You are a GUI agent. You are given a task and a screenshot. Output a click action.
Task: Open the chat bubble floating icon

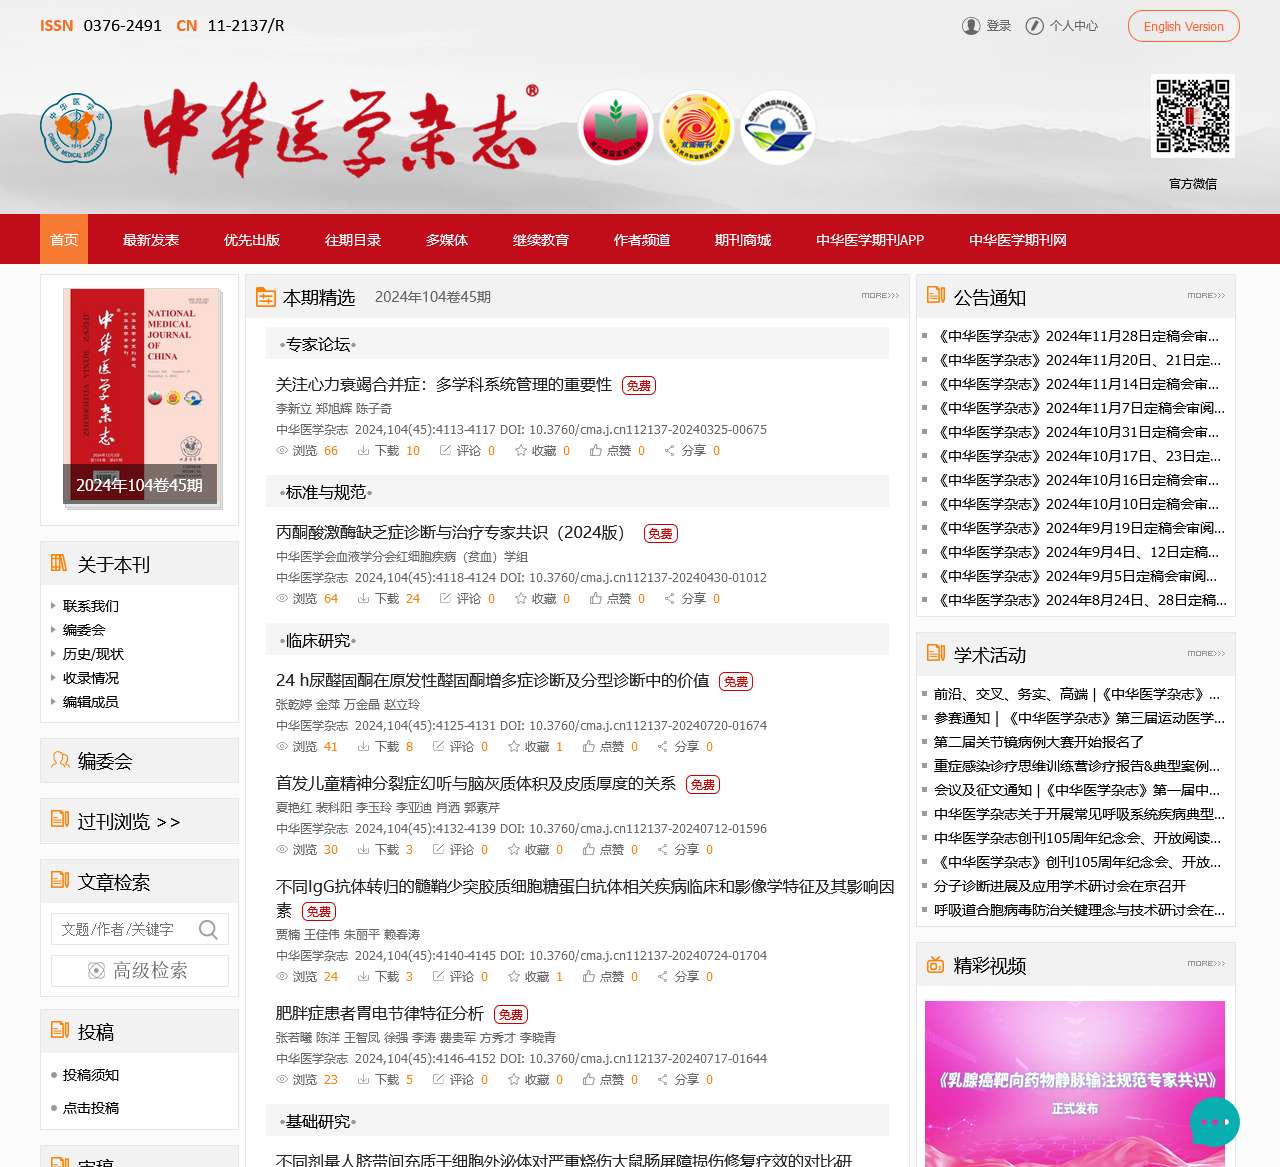click(1214, 1122)
